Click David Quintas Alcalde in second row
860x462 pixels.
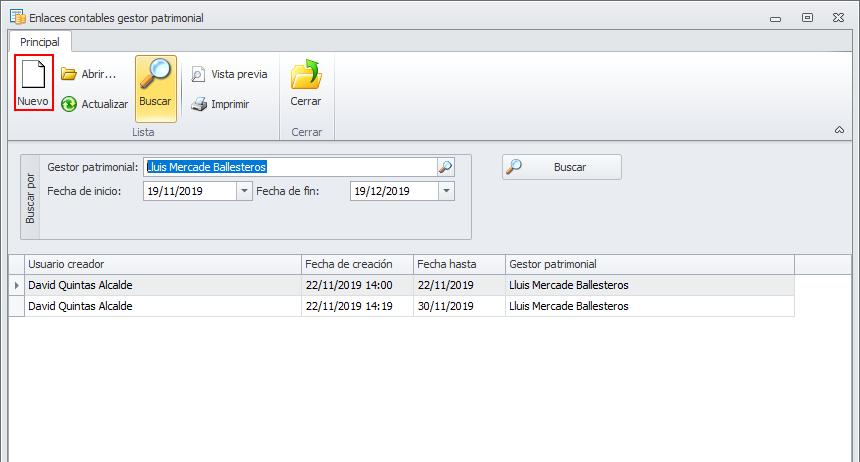[80, 306]
